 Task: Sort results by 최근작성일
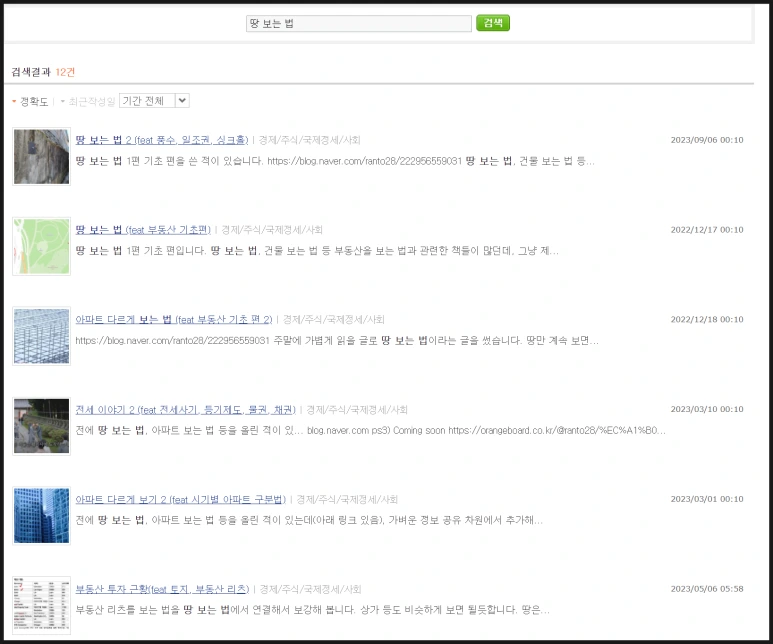coord(92,102)
